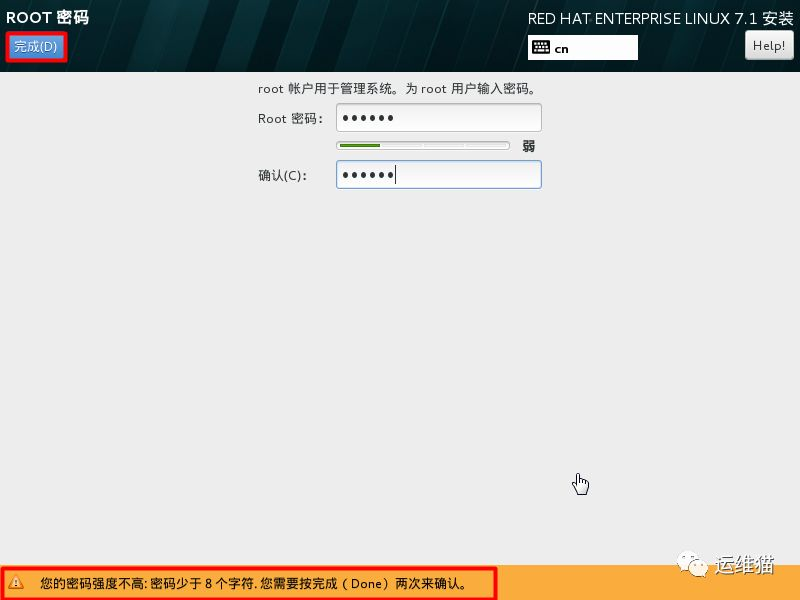The image size is (800, 600).
Task: Click the root account description text
Action: click(x=396, y=89)
